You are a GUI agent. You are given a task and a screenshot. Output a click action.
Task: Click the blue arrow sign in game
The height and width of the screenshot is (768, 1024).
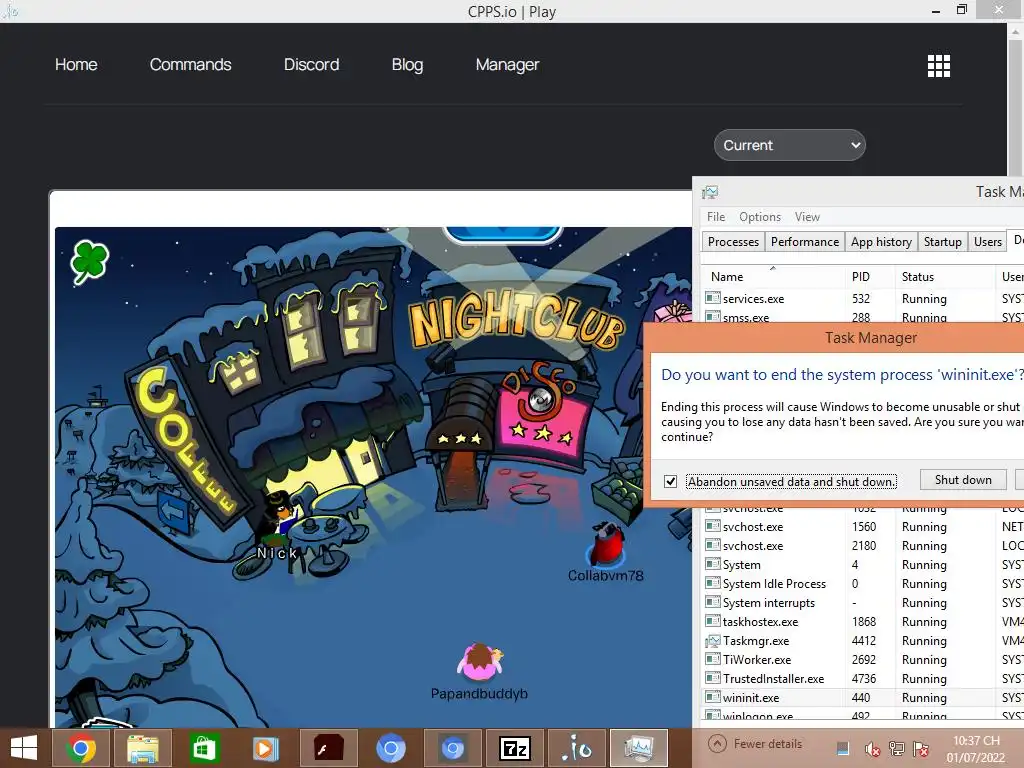coord(174,513)
